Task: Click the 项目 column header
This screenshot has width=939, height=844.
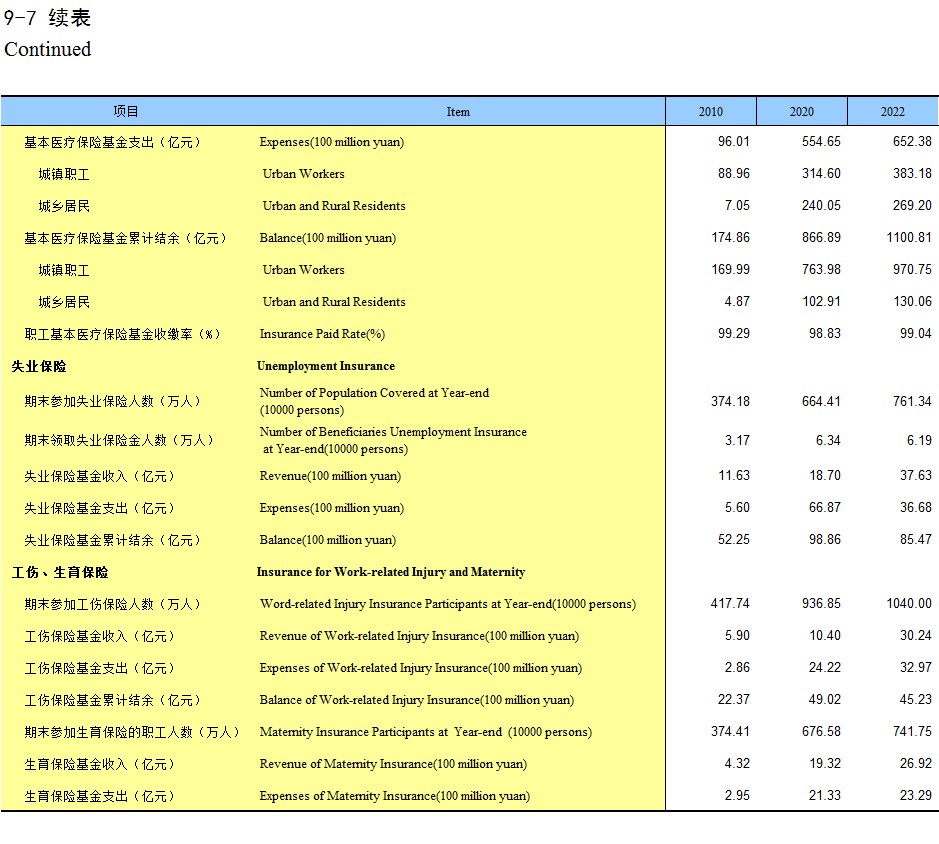Action: pyautogui.click(x=126, y=111)
